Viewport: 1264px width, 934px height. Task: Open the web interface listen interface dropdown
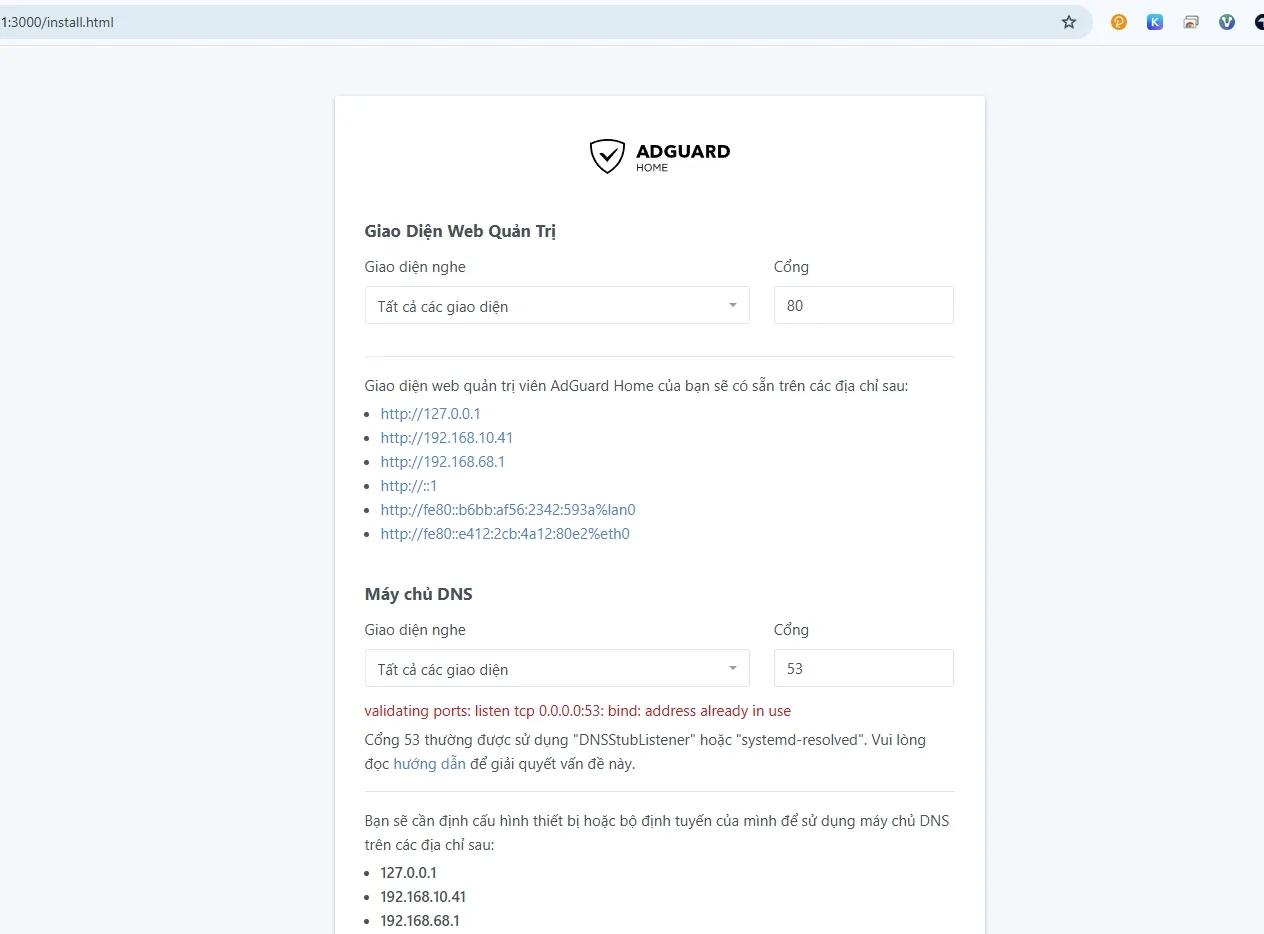point(557,305)
